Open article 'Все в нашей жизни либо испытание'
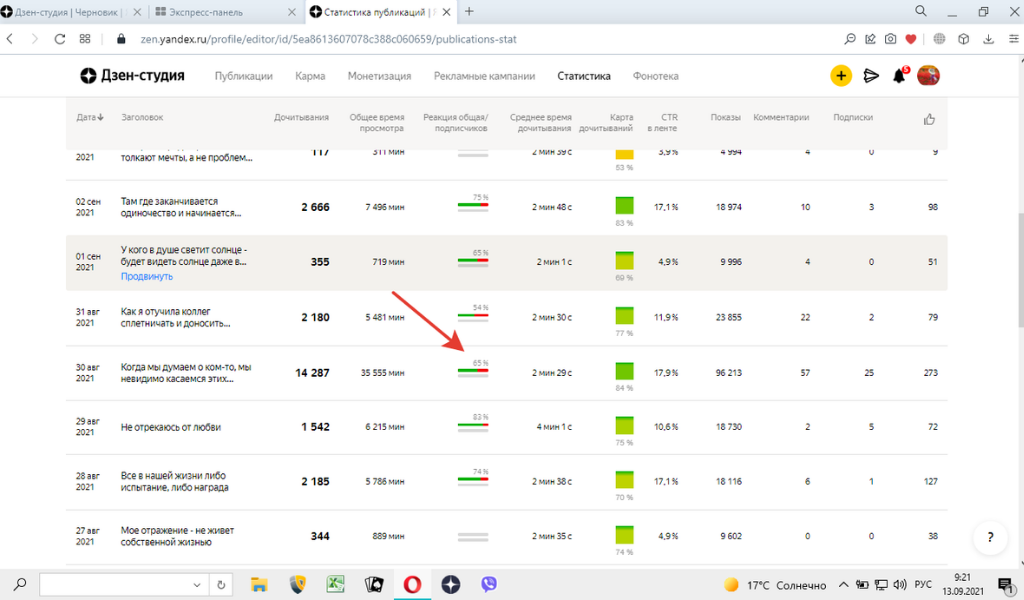 click(x=174, y=481)
